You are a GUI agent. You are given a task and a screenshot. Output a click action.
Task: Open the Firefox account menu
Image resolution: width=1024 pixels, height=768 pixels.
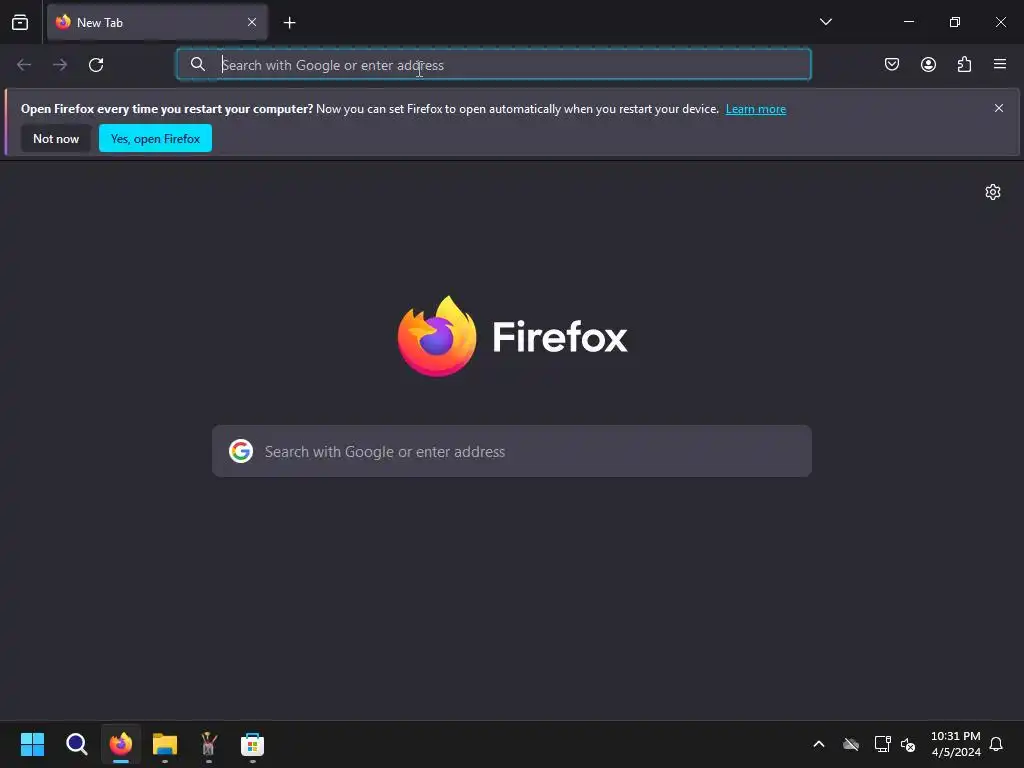pos(928,64)
